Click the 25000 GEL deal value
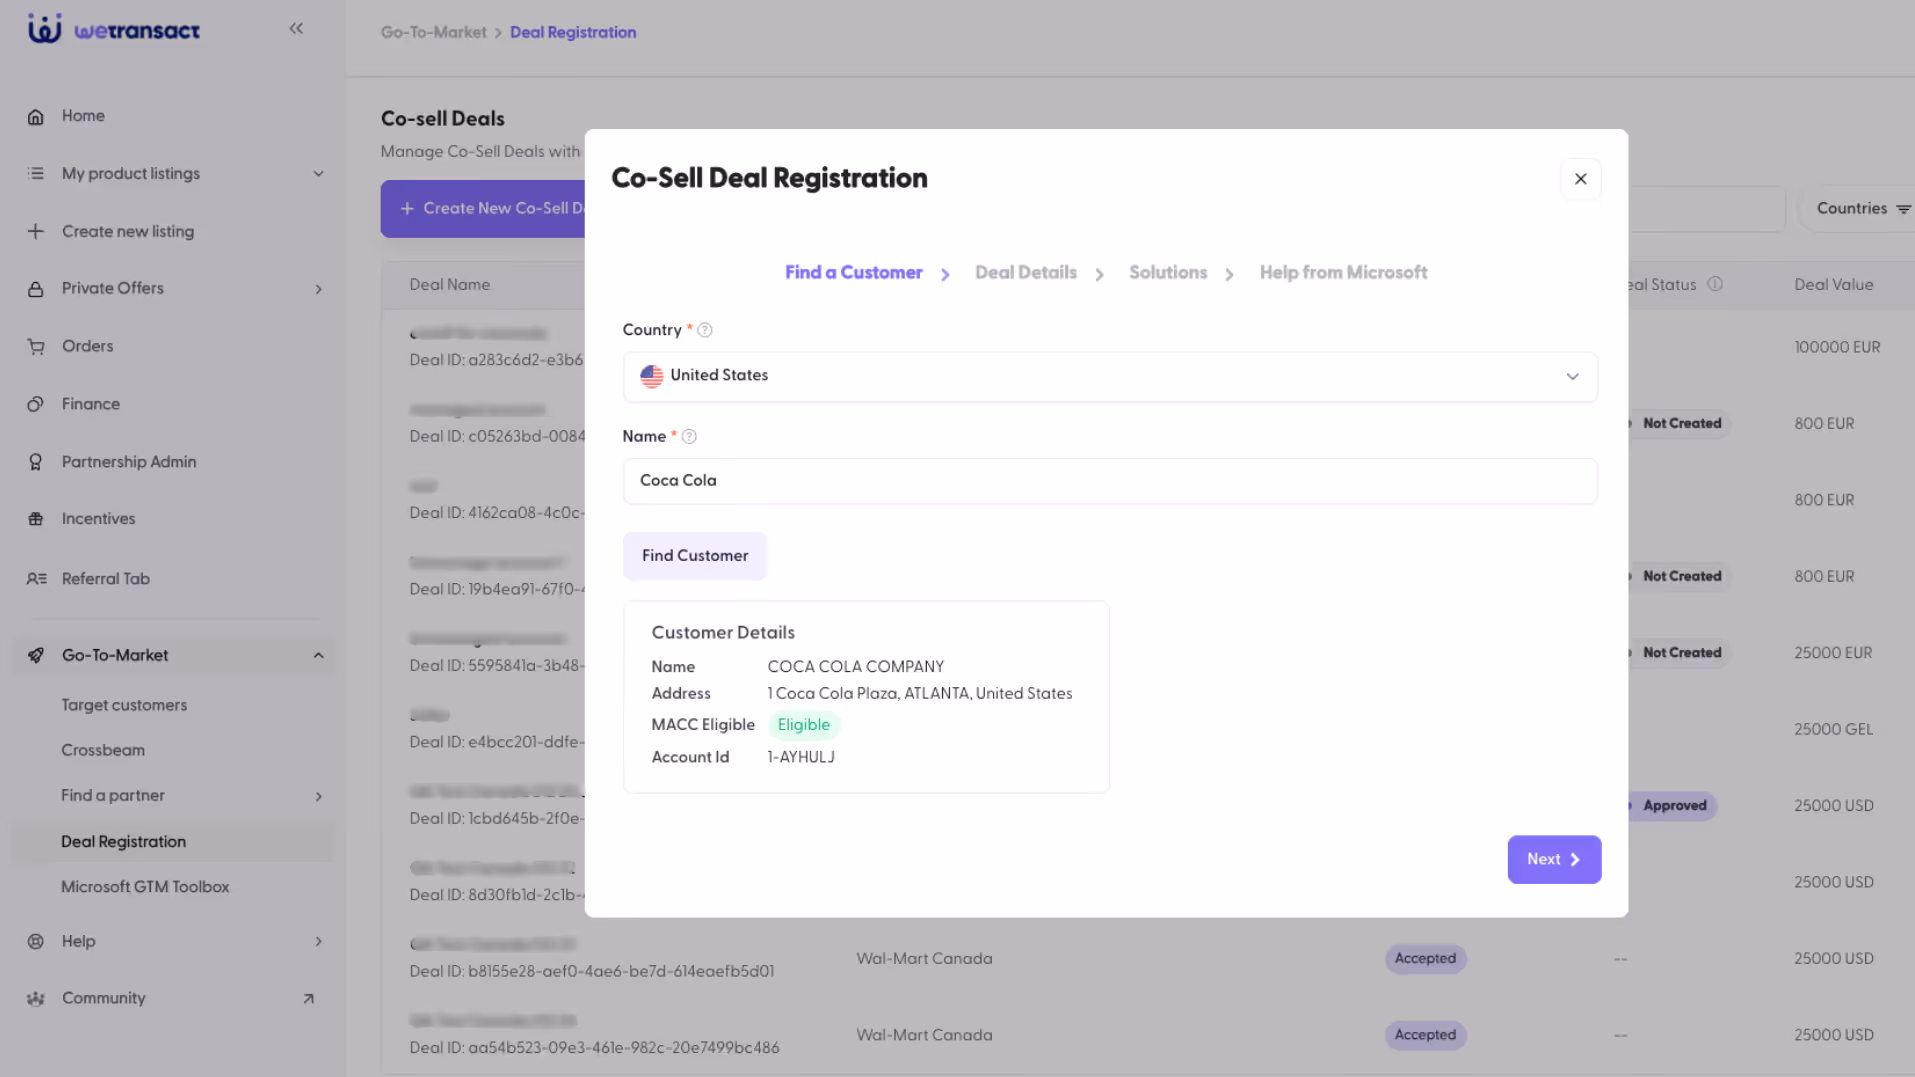This screenshot has width=1915, height=1077. (x=1833, y=730)
